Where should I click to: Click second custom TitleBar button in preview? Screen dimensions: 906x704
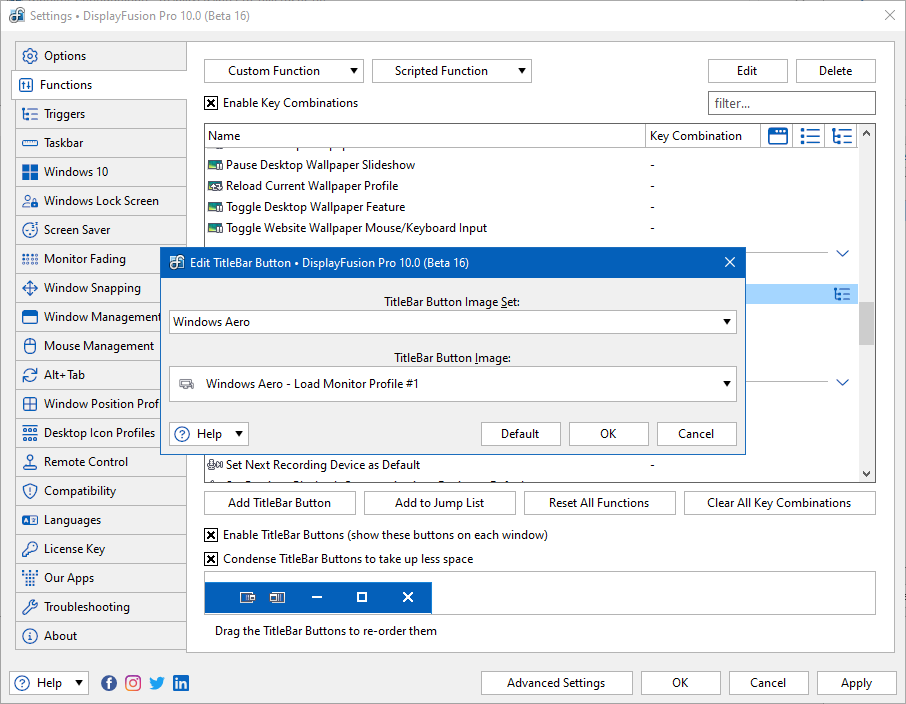point(277,597)
